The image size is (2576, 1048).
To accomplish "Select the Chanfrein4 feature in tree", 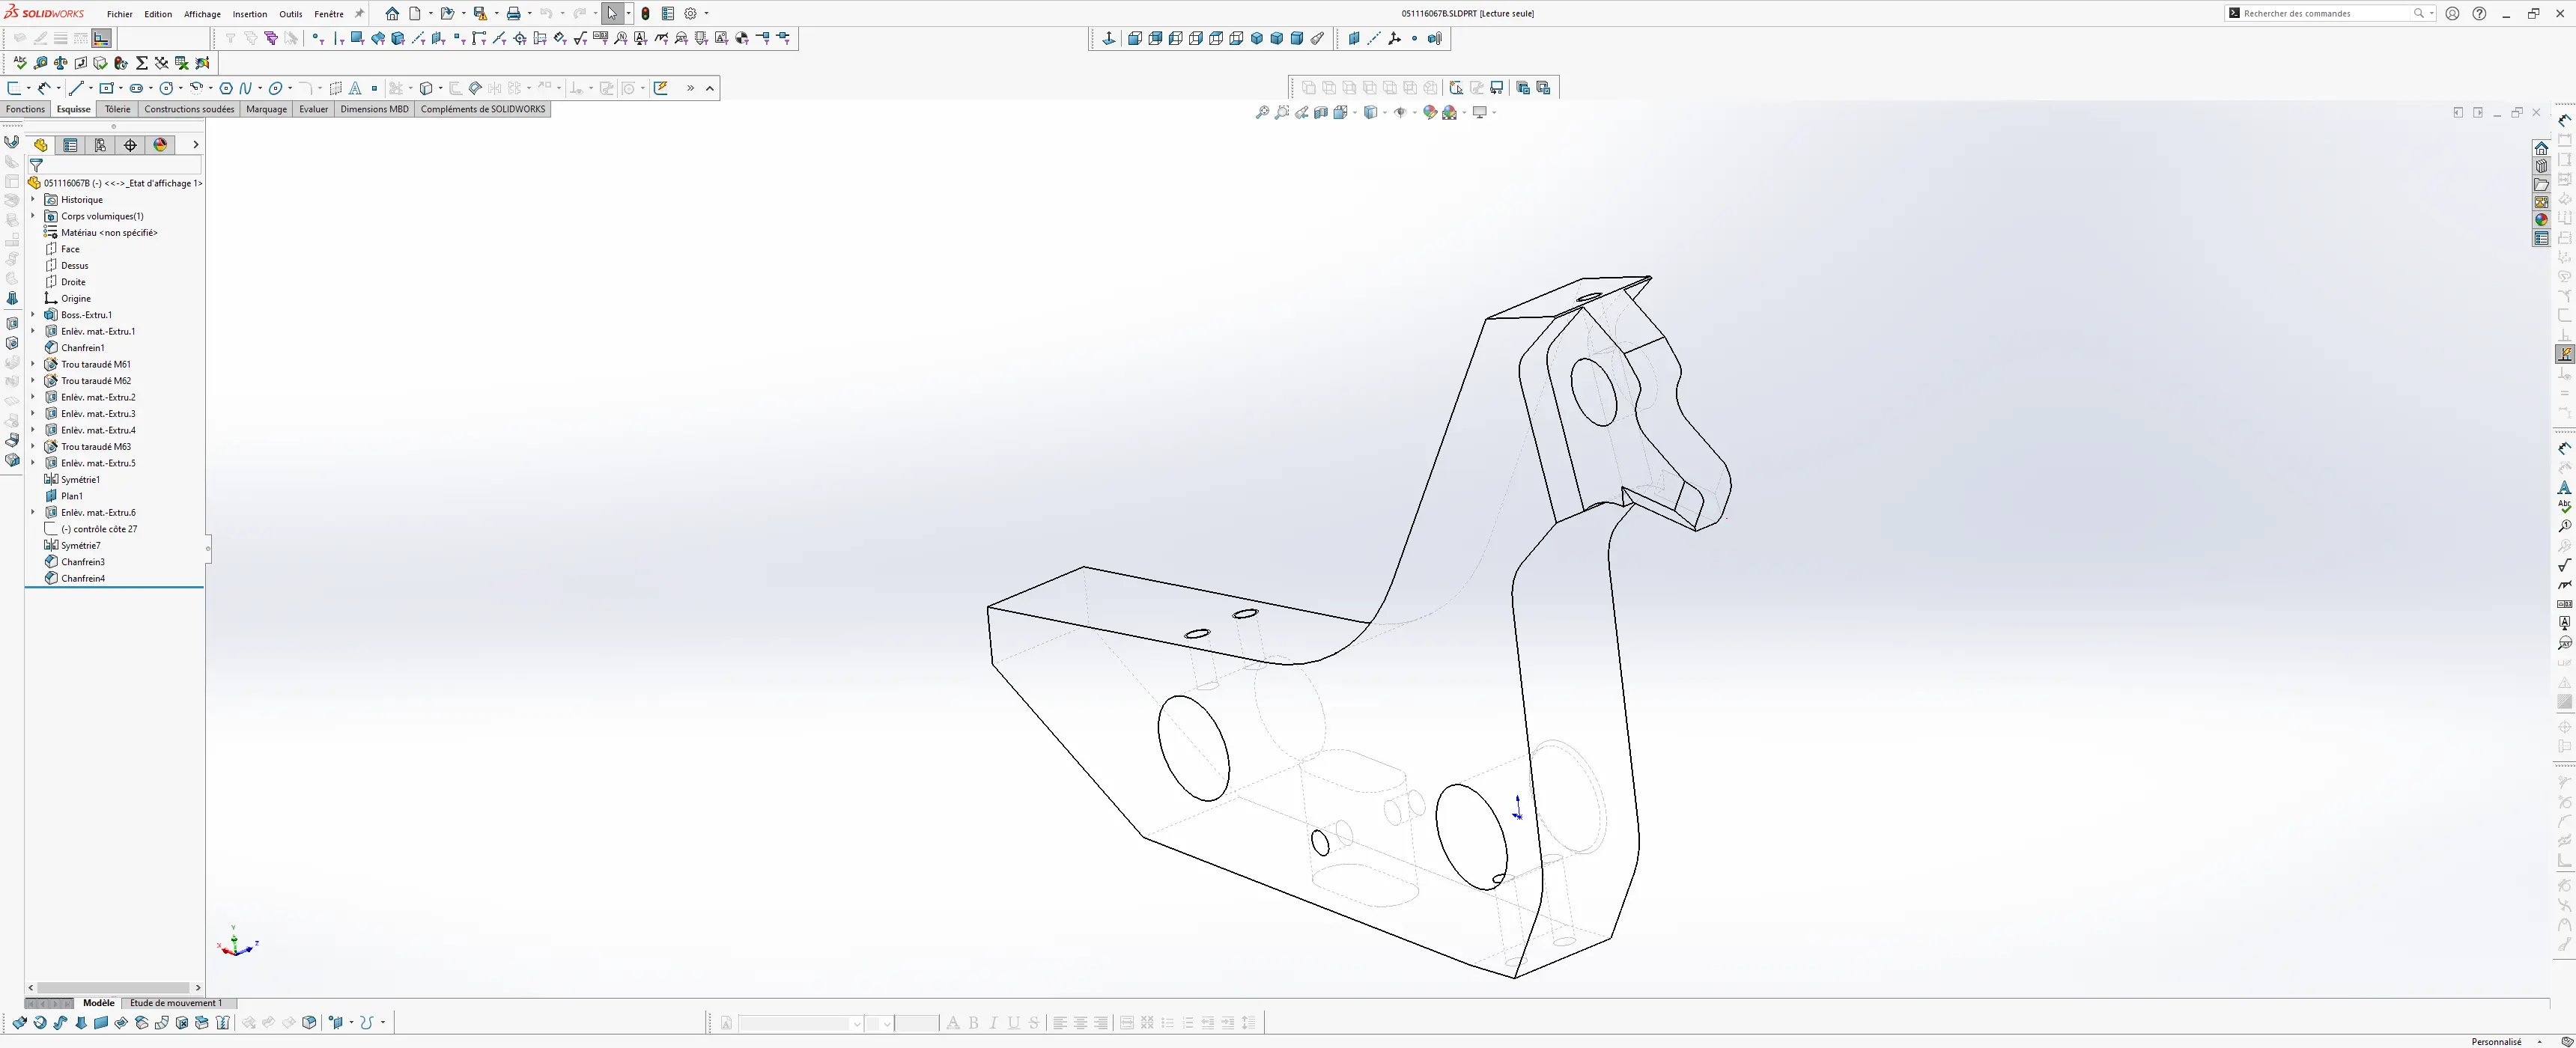I will 83,578.
